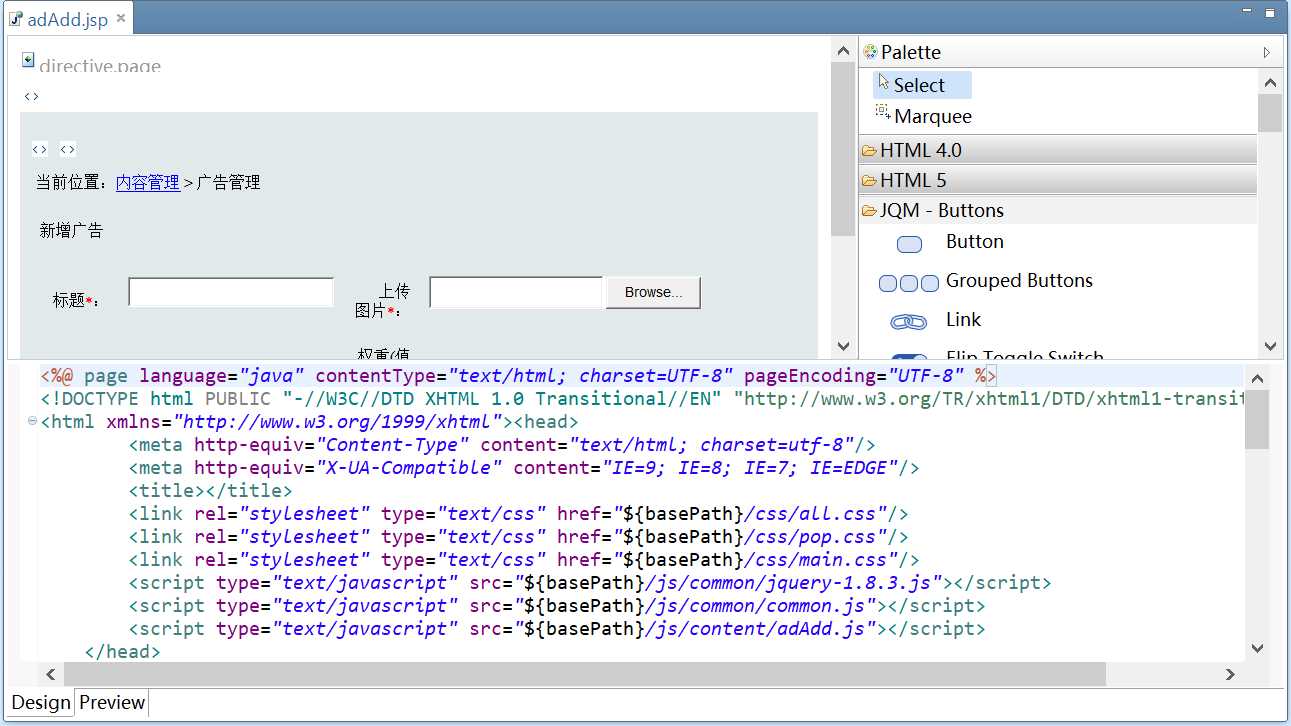The width and height of the screenshot is (1291, 726).
Task: Click the closing </head> tag line
Action: (122, 651)
